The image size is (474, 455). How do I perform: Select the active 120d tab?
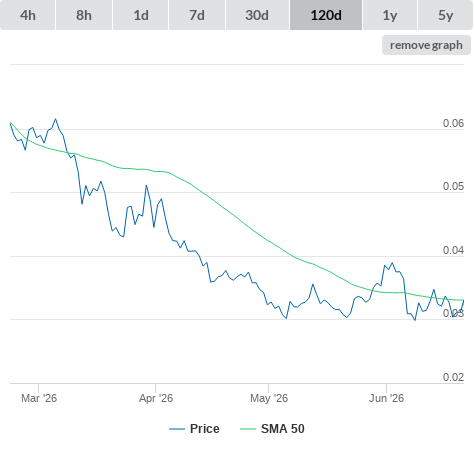click(326, 15)
